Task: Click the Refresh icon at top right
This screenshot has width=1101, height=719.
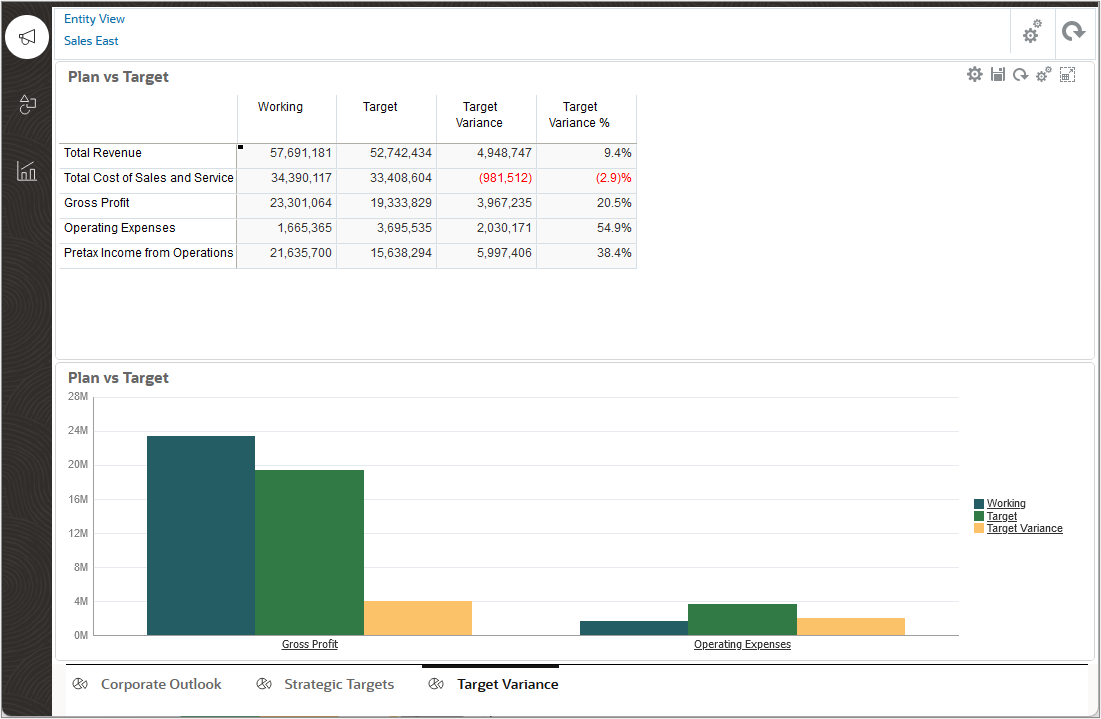Action: coord(1074,31)
